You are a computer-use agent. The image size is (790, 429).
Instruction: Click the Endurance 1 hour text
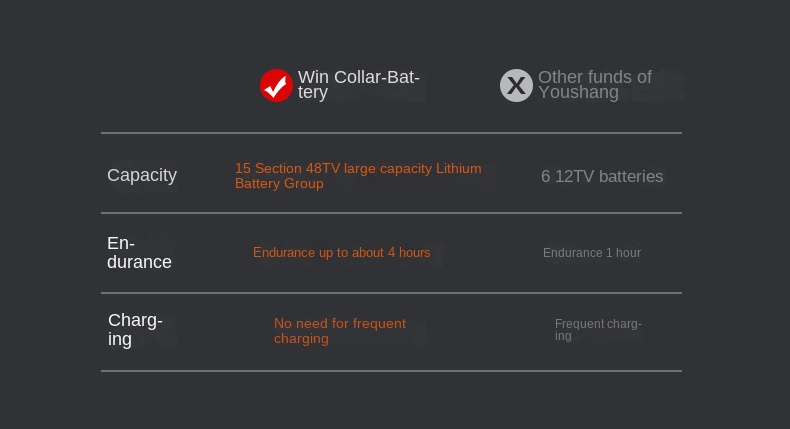coord(591,253)
